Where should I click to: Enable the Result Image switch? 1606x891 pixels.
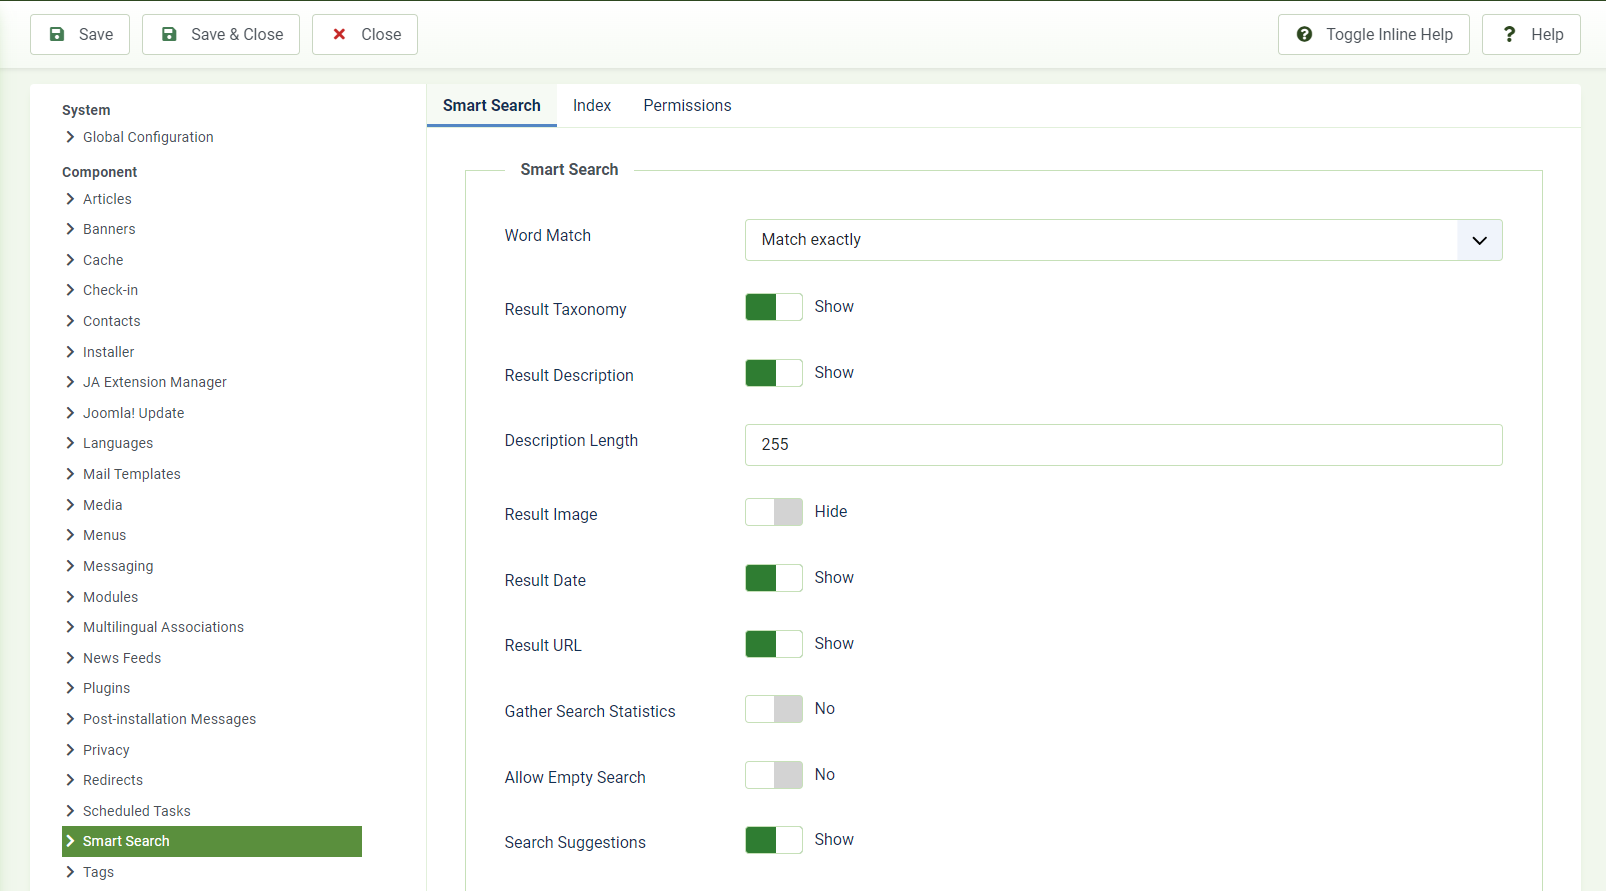[774, 512]
